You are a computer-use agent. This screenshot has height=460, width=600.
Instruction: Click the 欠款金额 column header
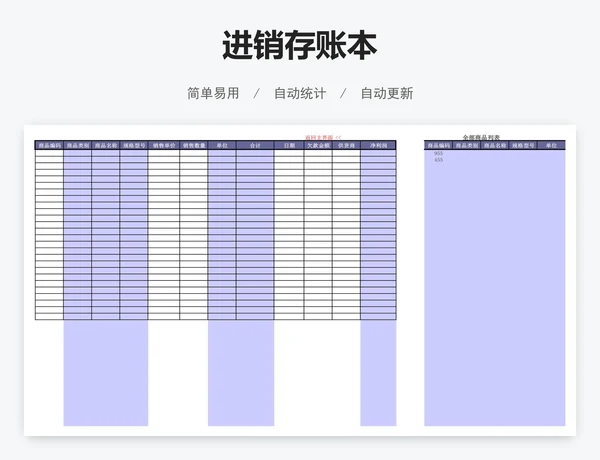pos(318,145)
